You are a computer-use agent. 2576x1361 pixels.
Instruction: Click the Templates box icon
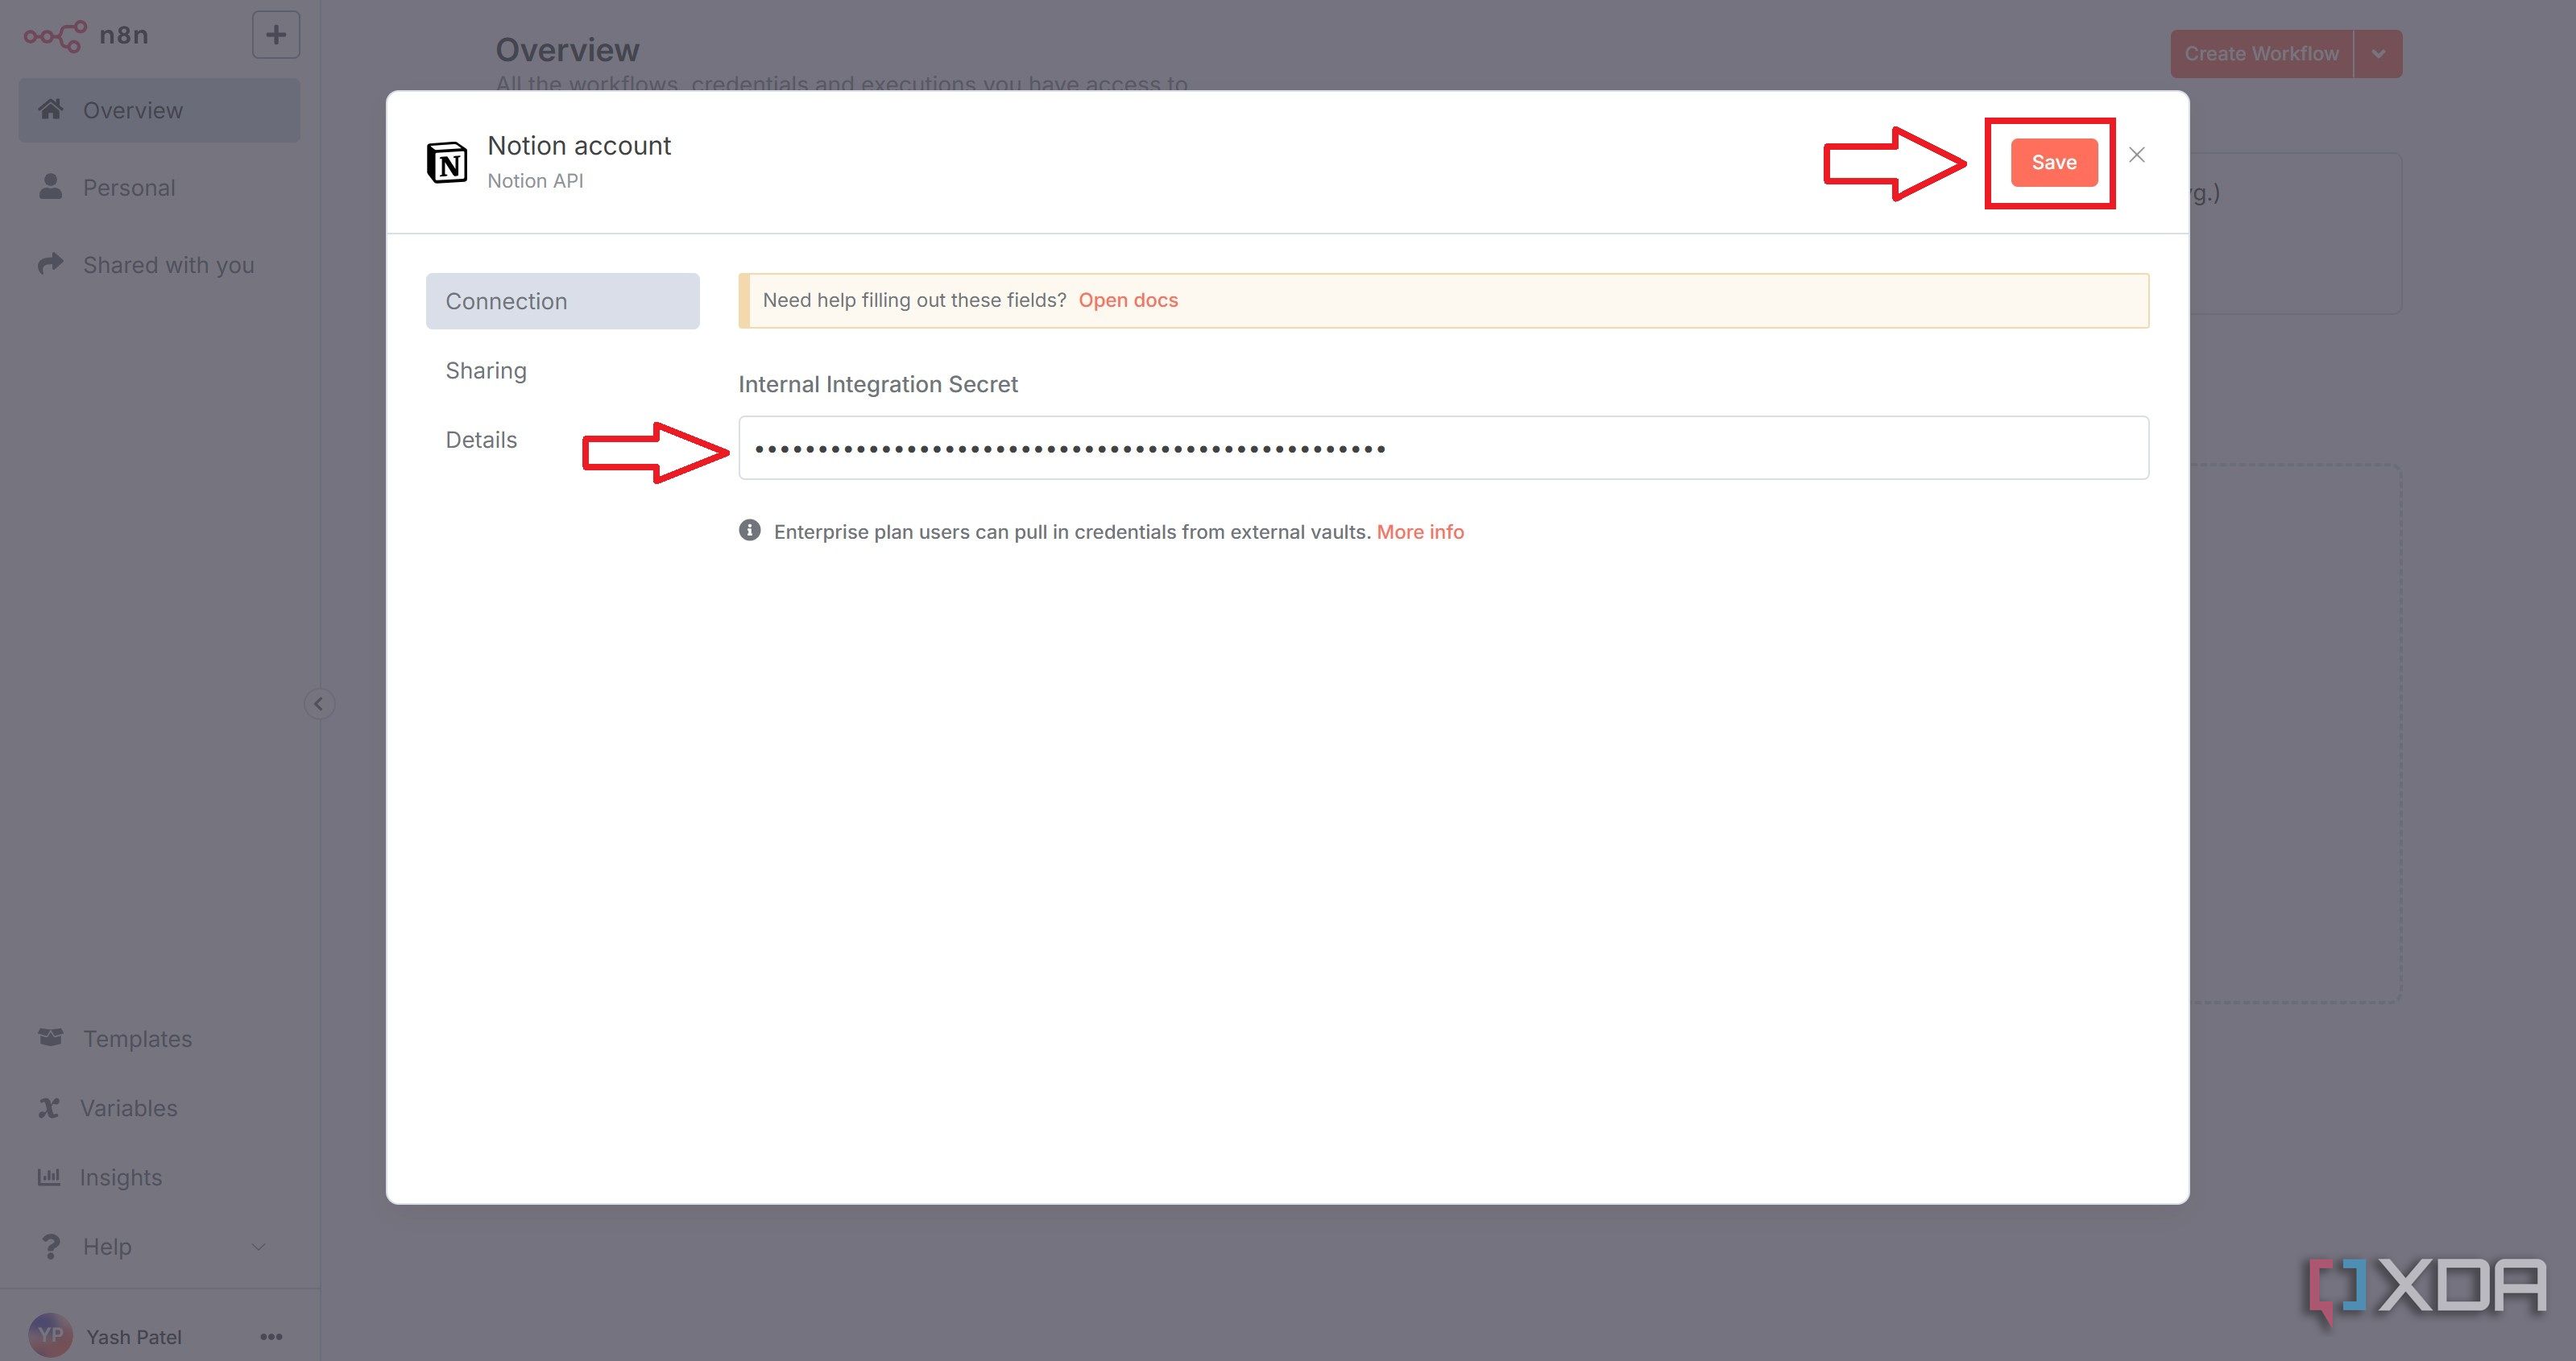point(51,1036)
